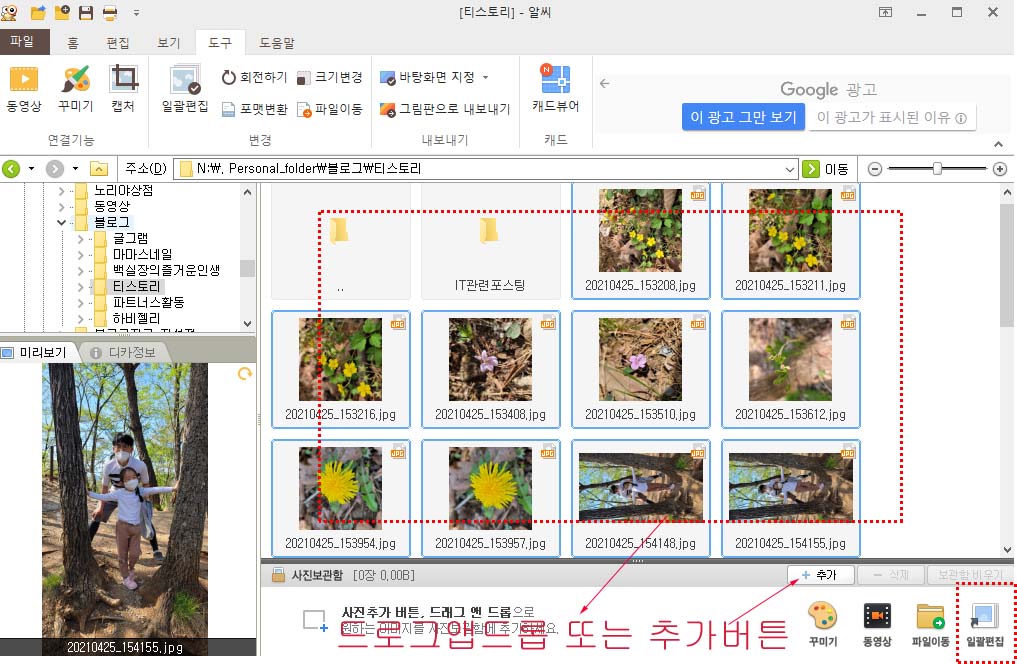This screenshot has height=664, width=1017.
Task: Open the address path dropdown
Action: (790, 169)
